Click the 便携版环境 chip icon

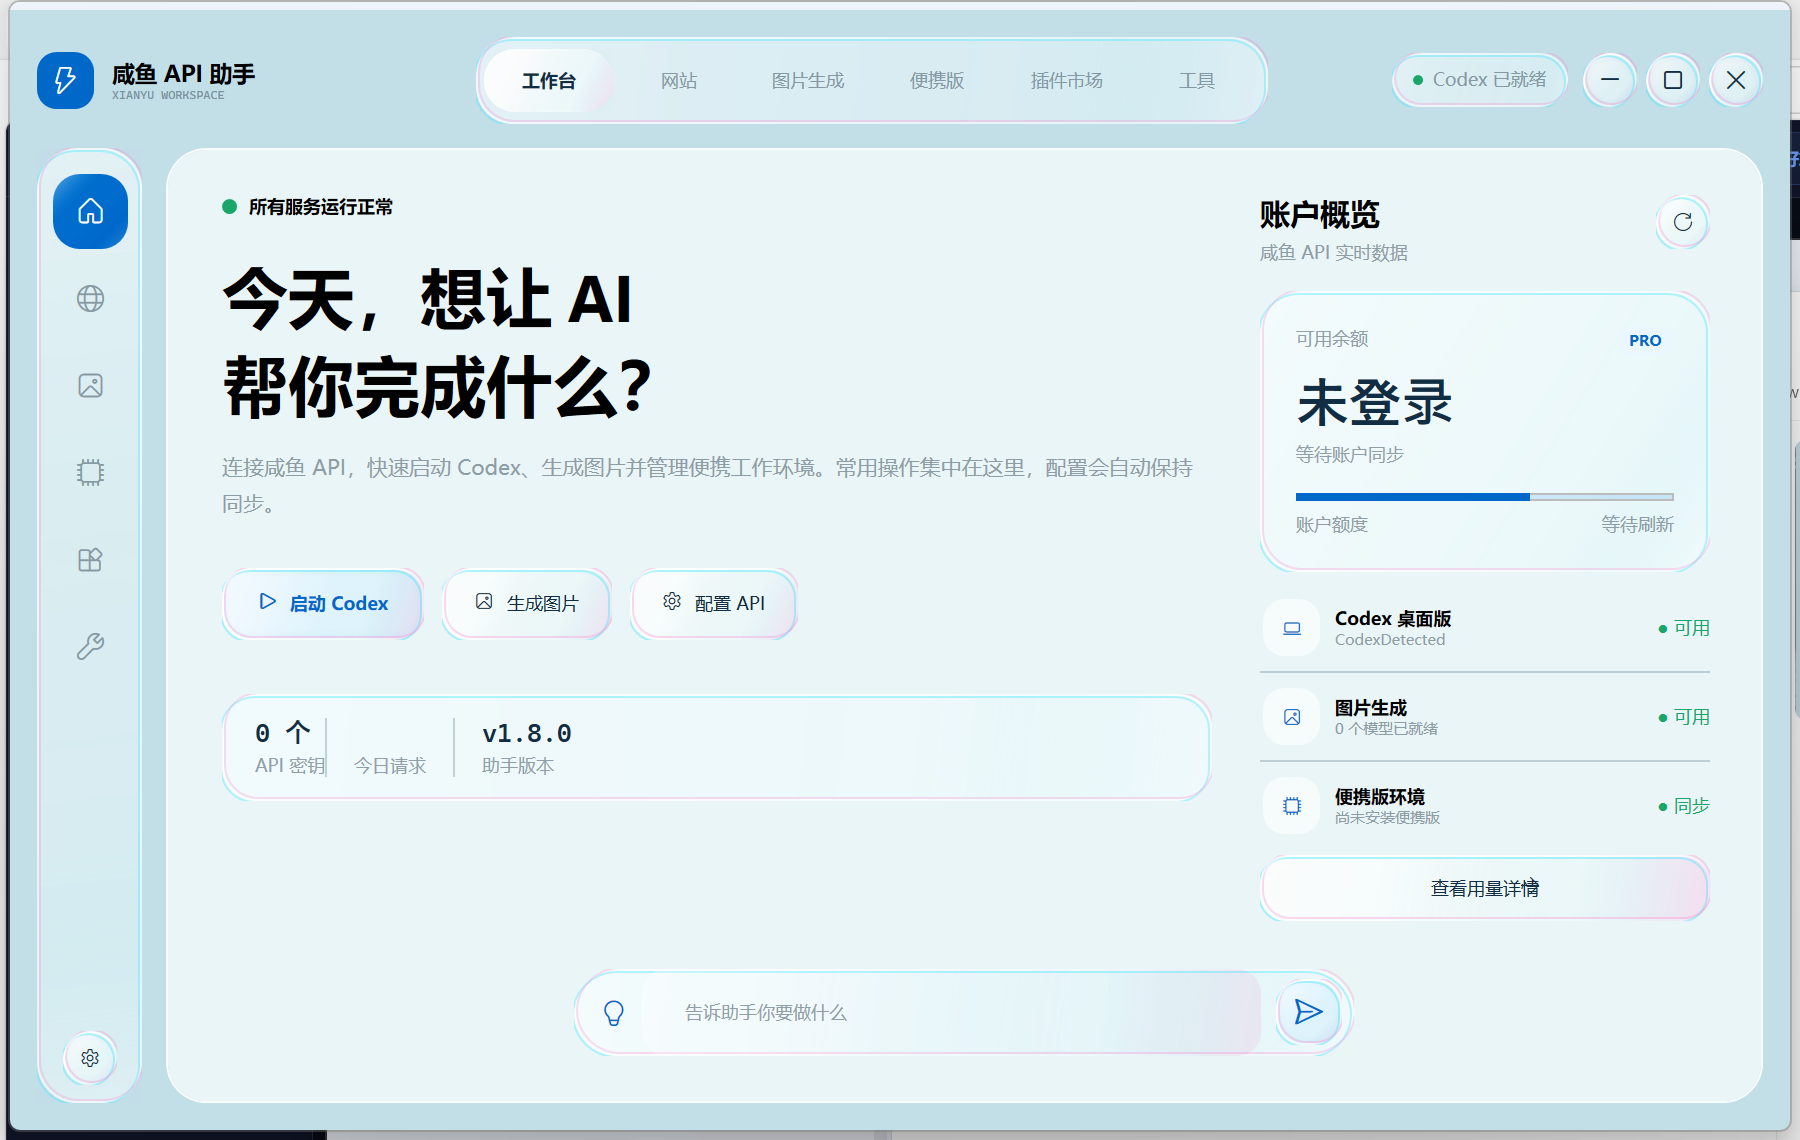1292,806
